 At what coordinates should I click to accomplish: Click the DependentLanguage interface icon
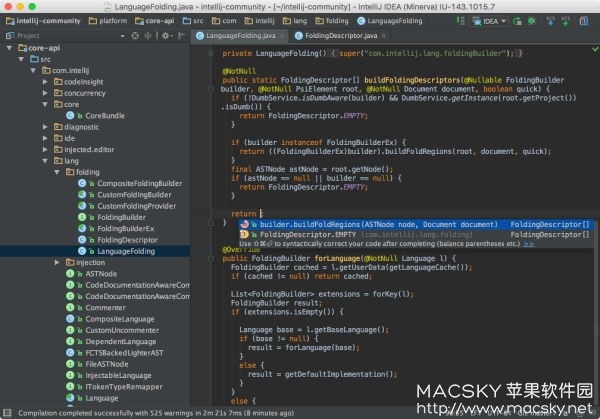click(x=70, y=342)
